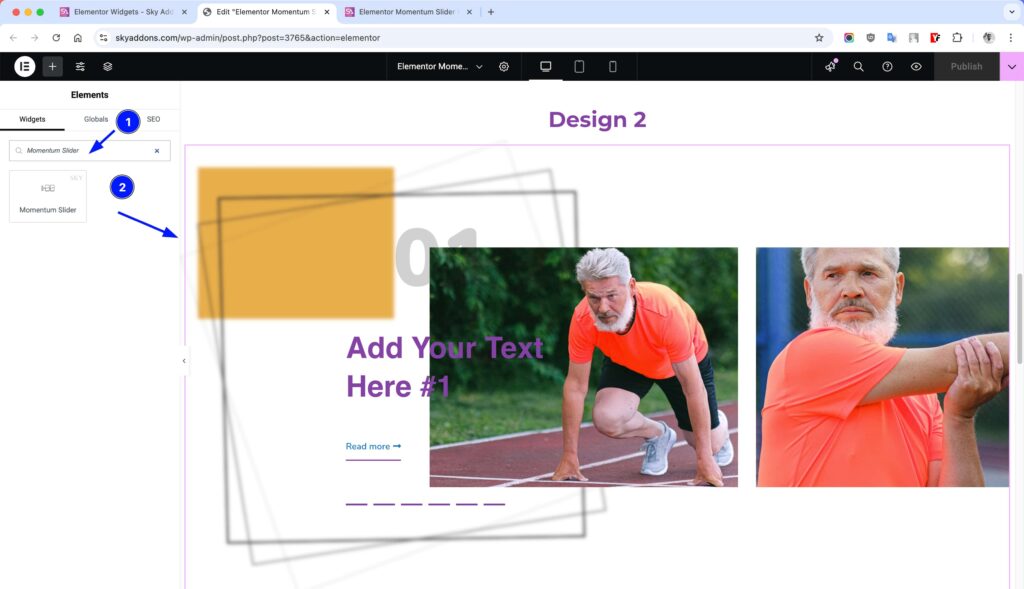Switch to desktop device view
This screenshot has height=589, width=1024.
545,66
